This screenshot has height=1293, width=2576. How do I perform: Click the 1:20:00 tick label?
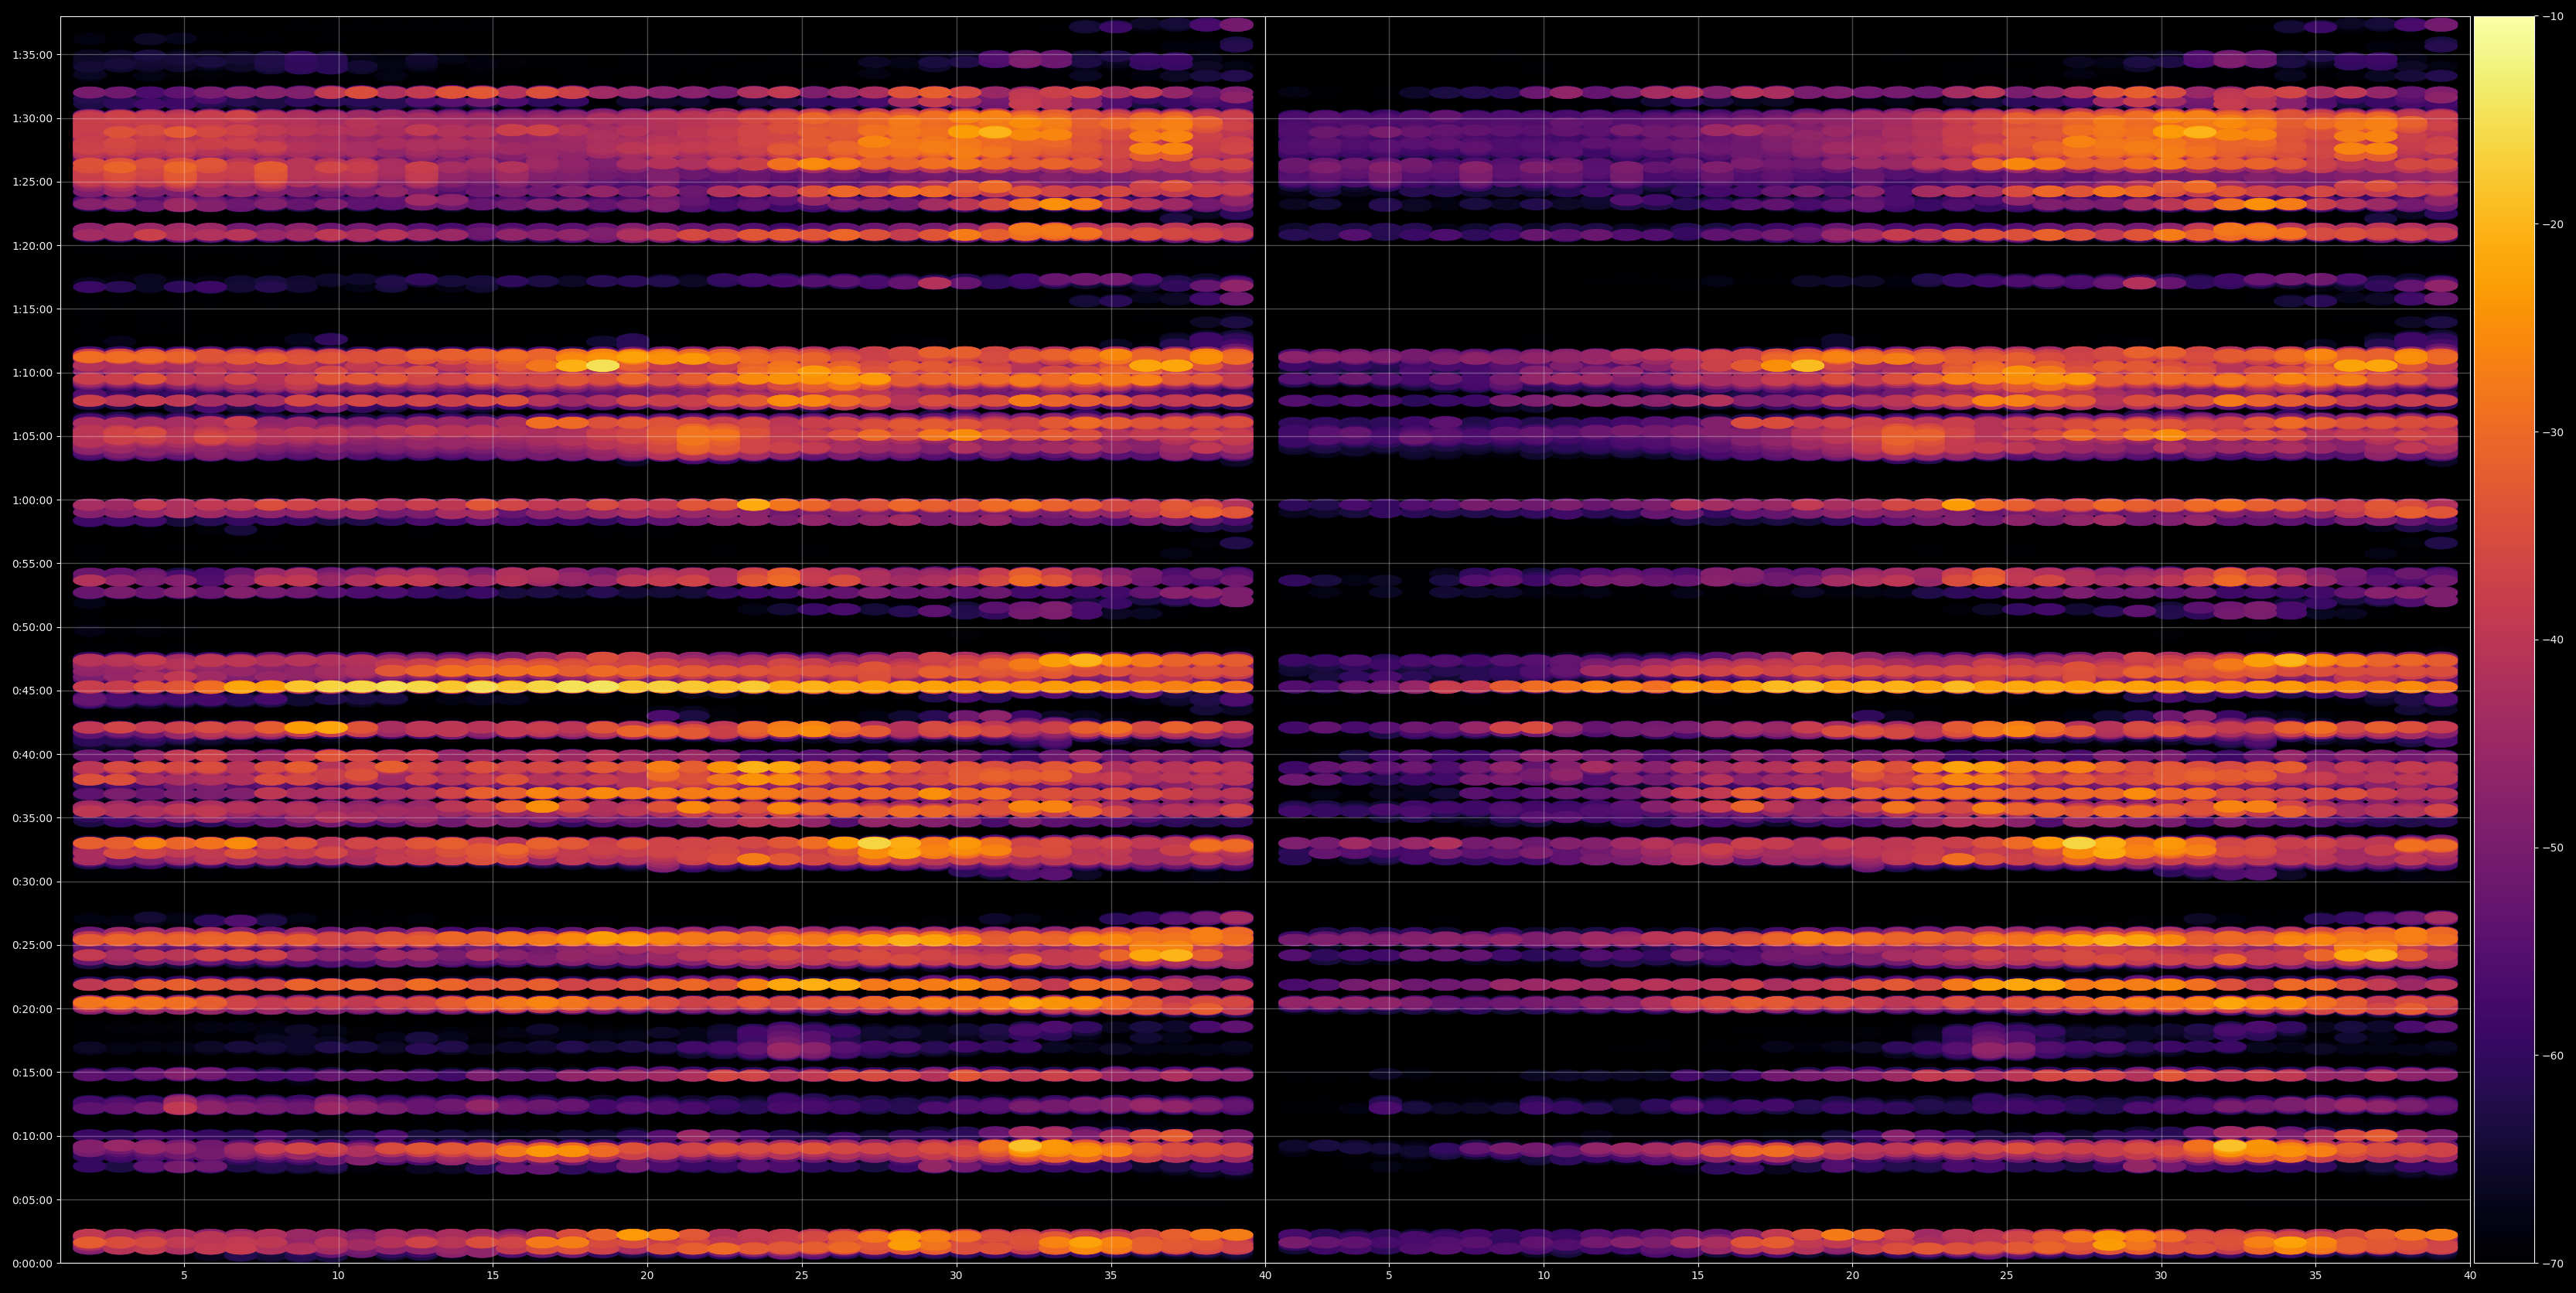tap(32, 246)
